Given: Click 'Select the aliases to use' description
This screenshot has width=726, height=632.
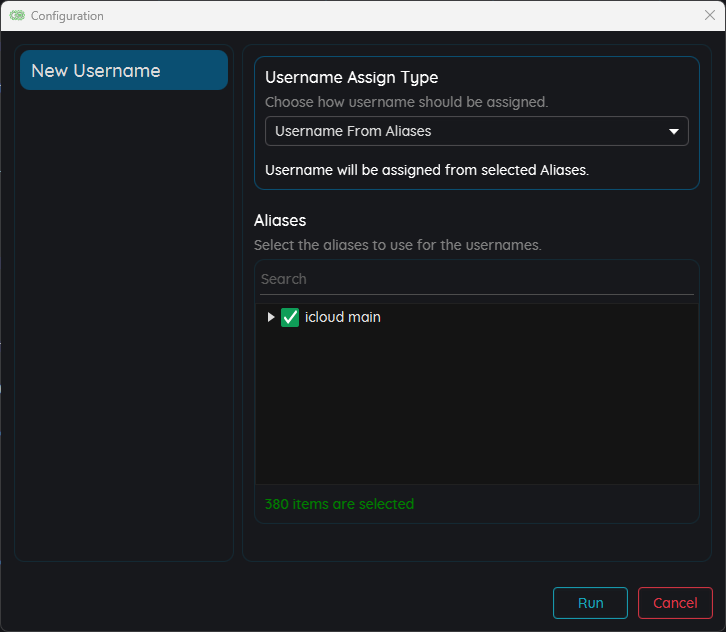Looking at the screenshot, I should [397, 245].
